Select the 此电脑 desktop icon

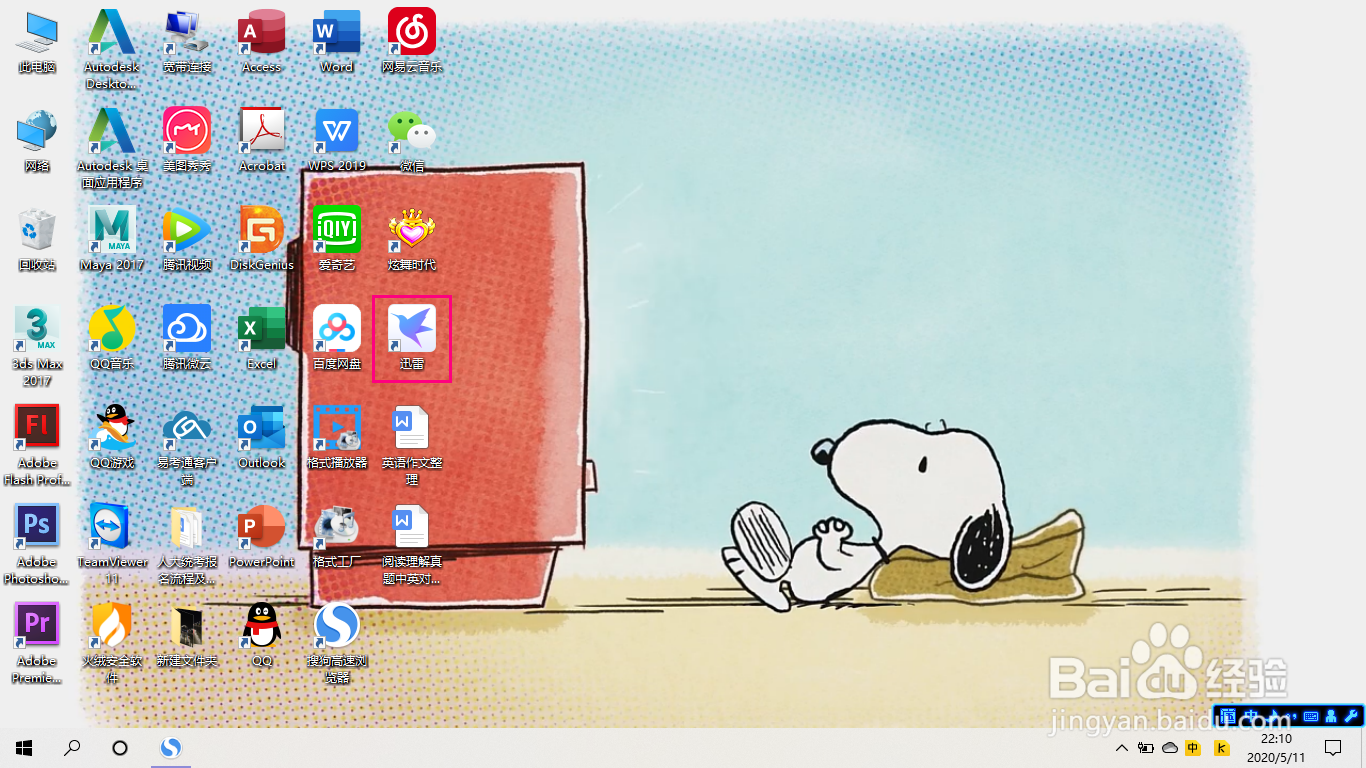[x=37, y=42]
